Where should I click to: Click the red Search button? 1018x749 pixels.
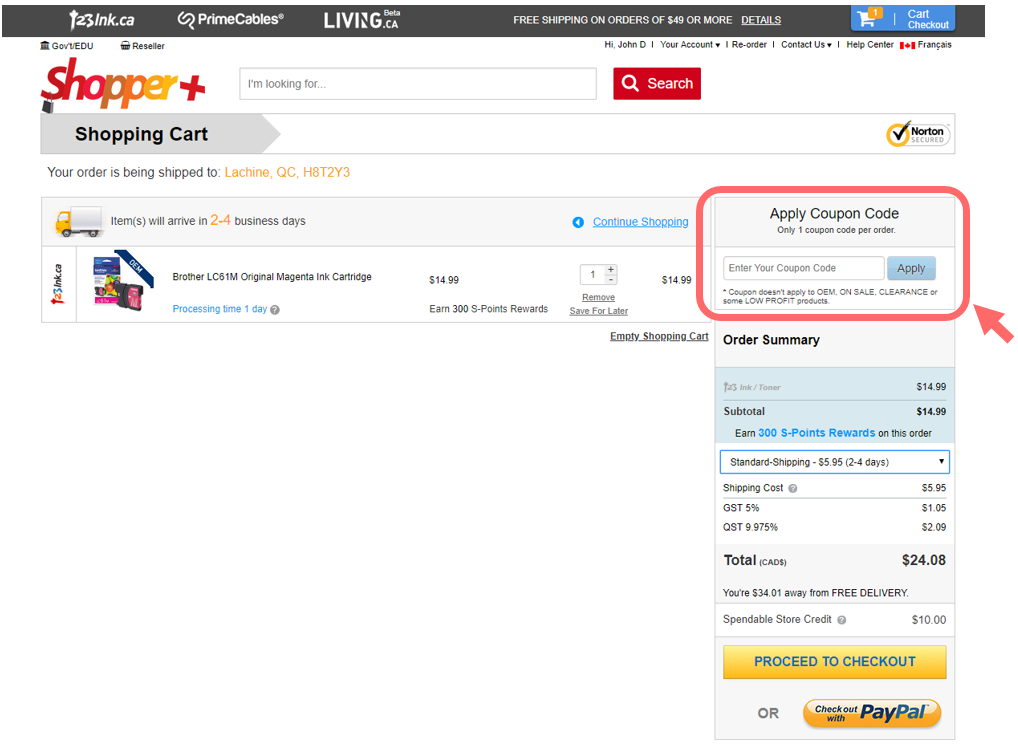656,84
